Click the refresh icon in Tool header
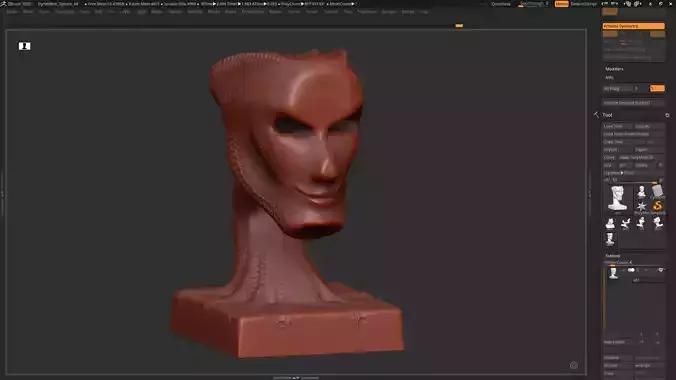The image size is (676, 380). [667, 115]
